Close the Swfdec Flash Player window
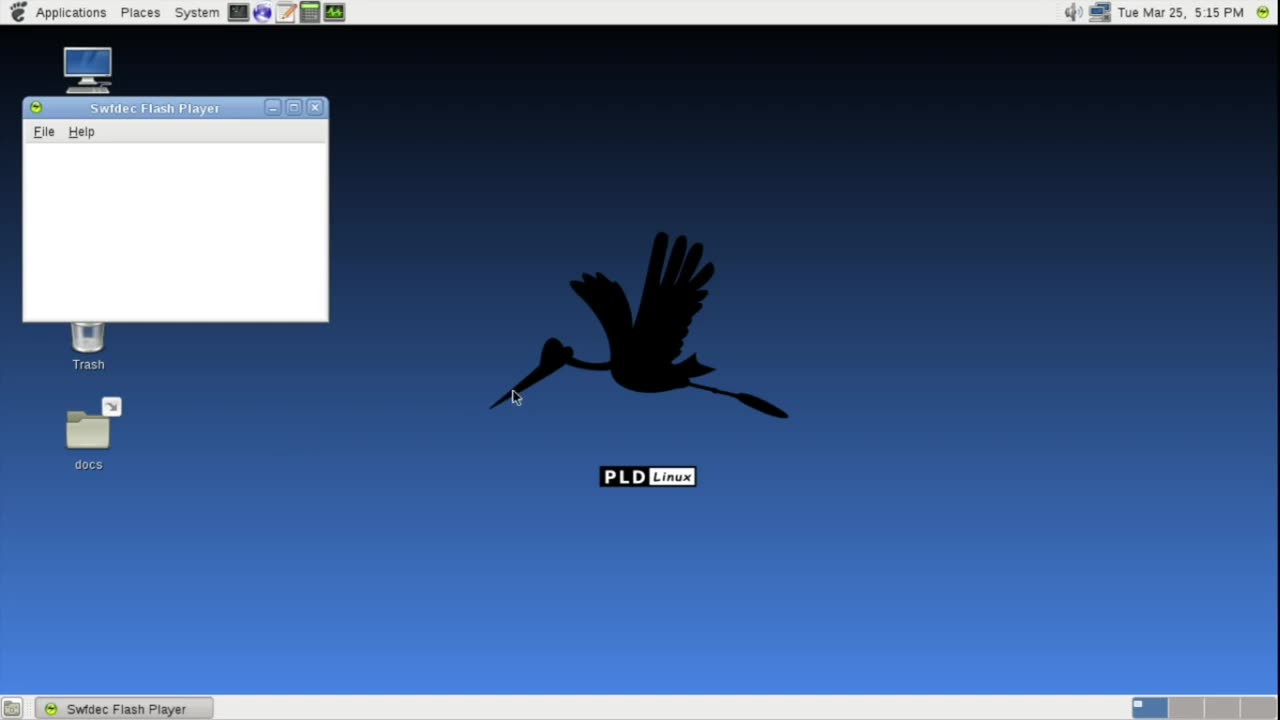This screenshot has width=1280, height=720. [x=315, y=108]
